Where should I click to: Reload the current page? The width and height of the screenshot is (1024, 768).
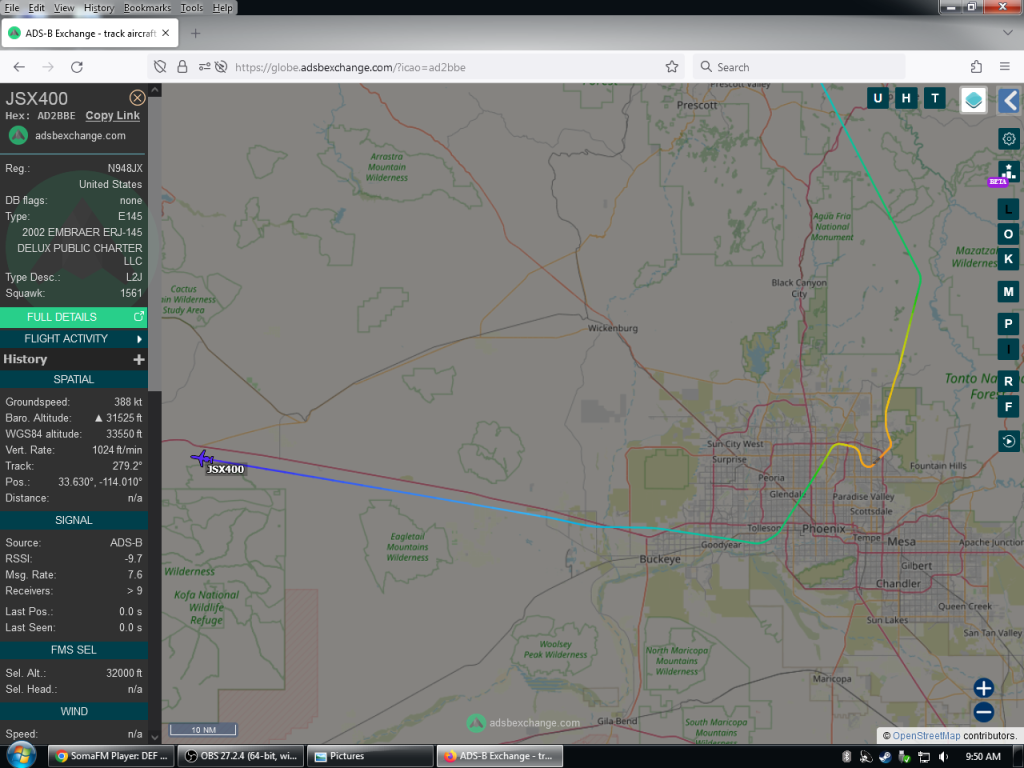point(77,67)
